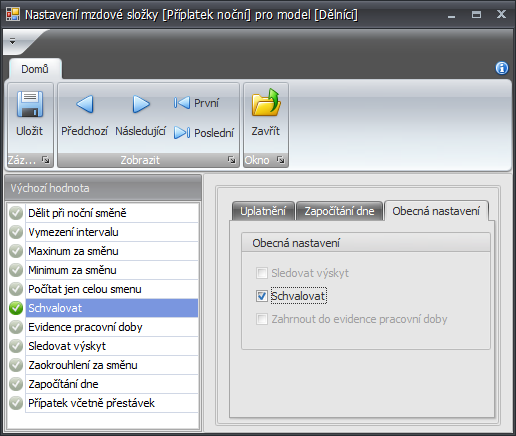Go to the previous record with Předchozí arrow
This screenshot has height=436, width=516.
click(x=85, y=104)
